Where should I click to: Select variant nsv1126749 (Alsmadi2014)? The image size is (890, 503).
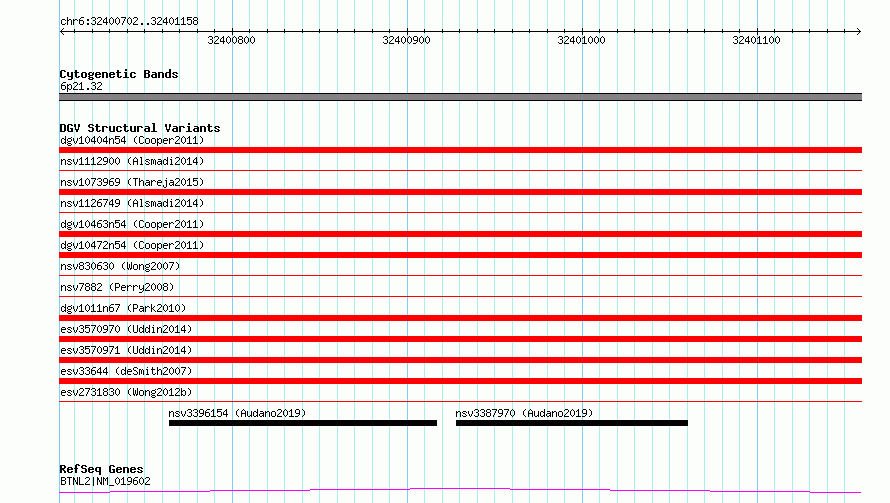click(132, 203)
